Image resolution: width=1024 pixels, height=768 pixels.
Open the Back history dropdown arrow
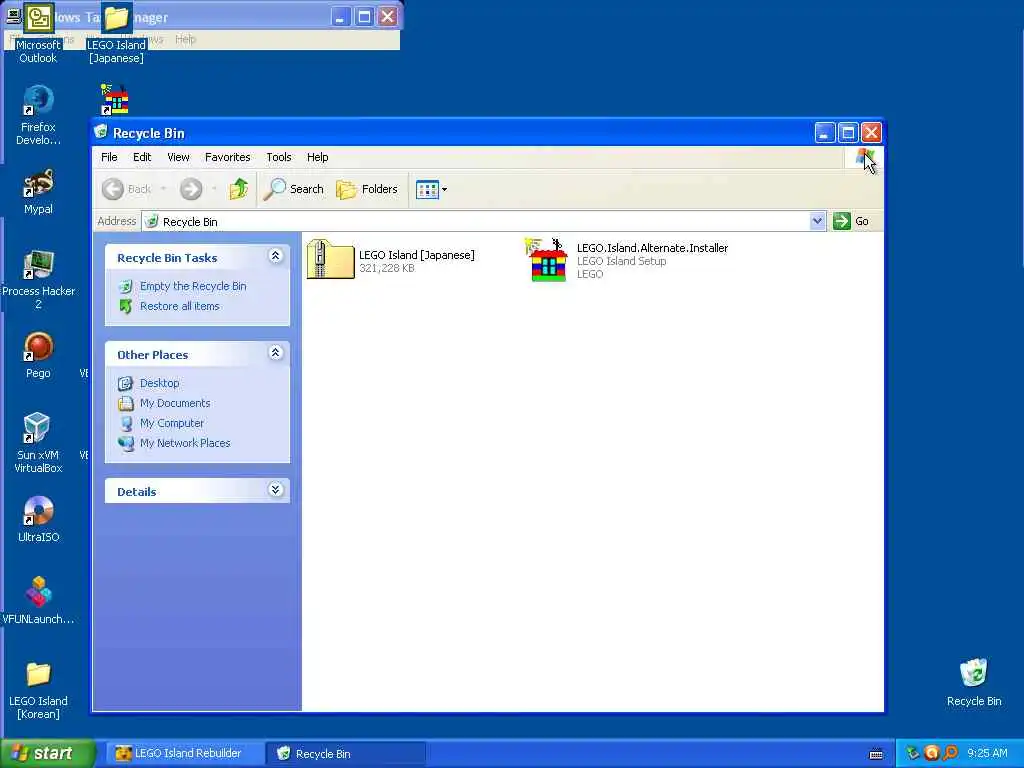[163, 189]
